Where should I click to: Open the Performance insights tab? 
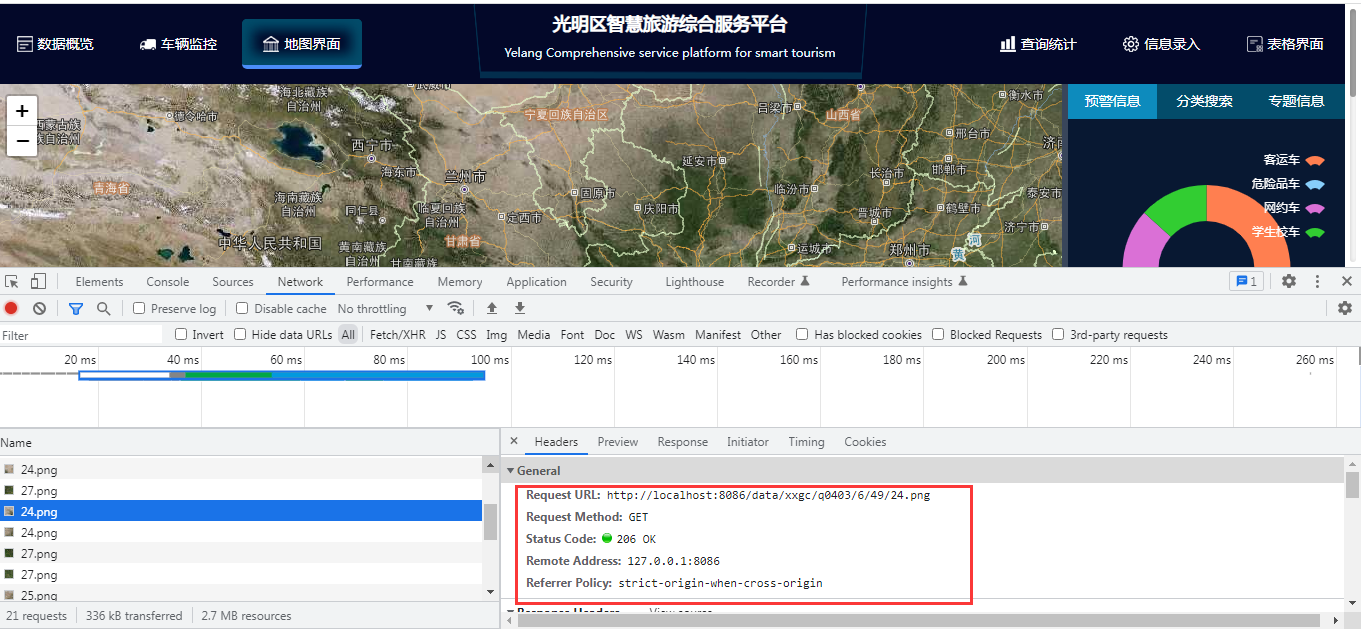pos(904,282)
